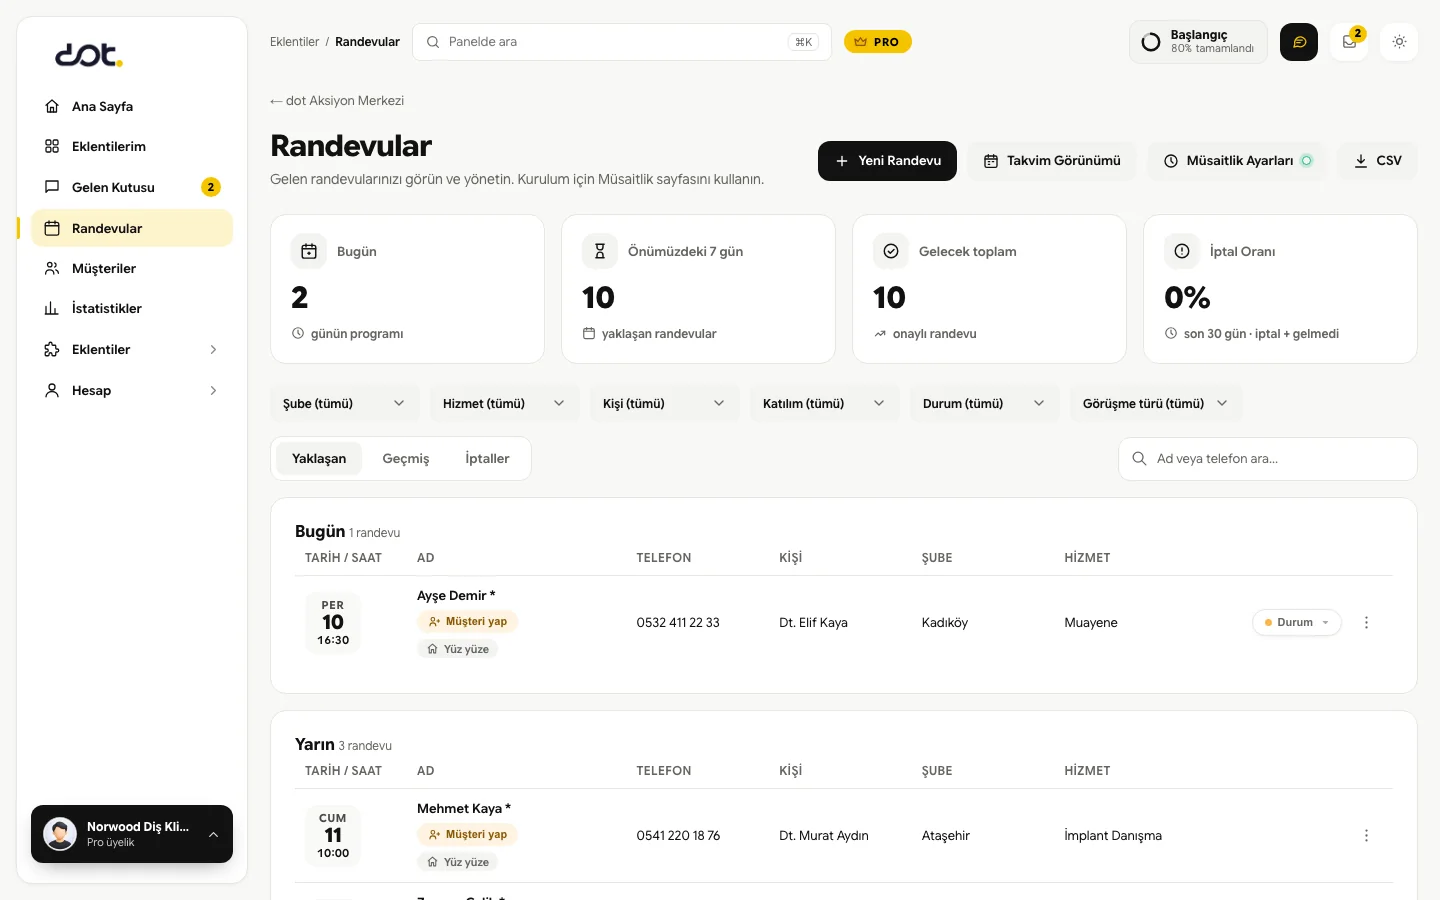Open Takvim Görünümü

[x=1052, y=161]
